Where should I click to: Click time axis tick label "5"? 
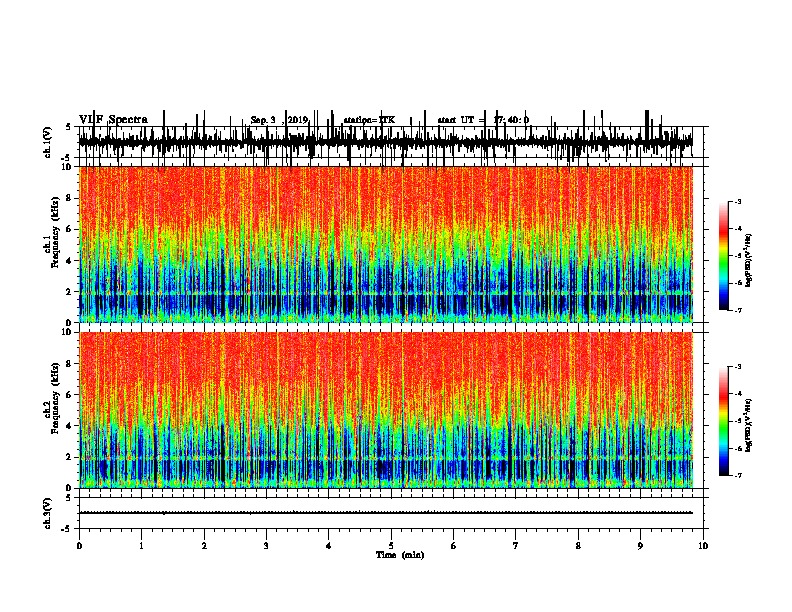point(391,546)
